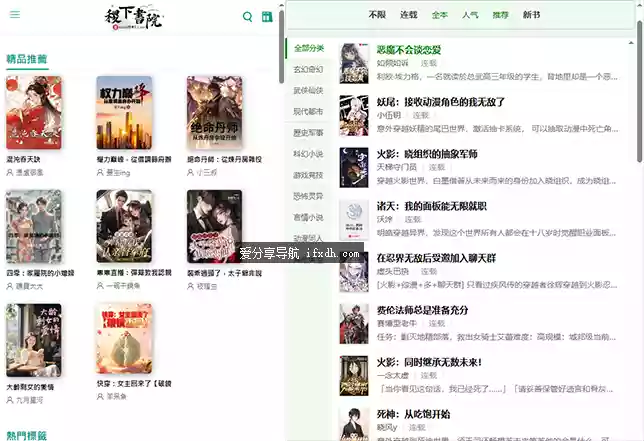Open book title 火影：晓组织的抽象军师
The width and height of the screenshot is (644, 441).
(427, 154)
